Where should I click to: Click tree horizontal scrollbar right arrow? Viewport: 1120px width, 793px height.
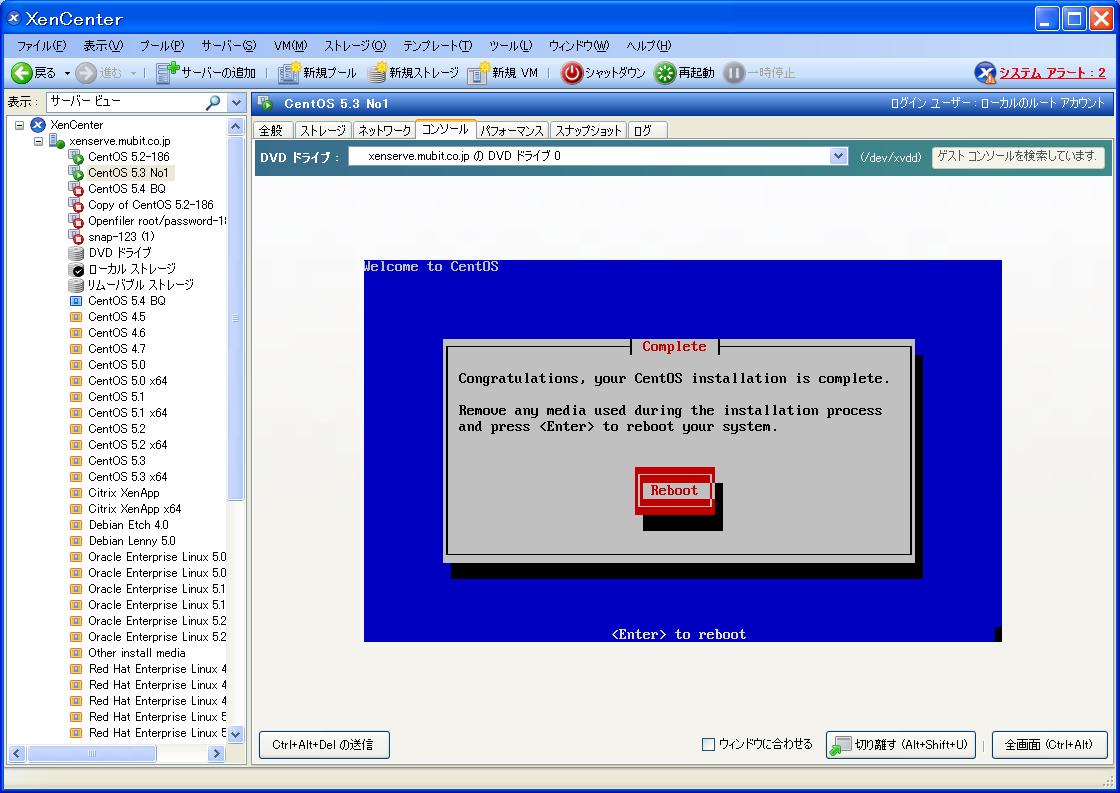pyautogui.click(x=216, y=753)
